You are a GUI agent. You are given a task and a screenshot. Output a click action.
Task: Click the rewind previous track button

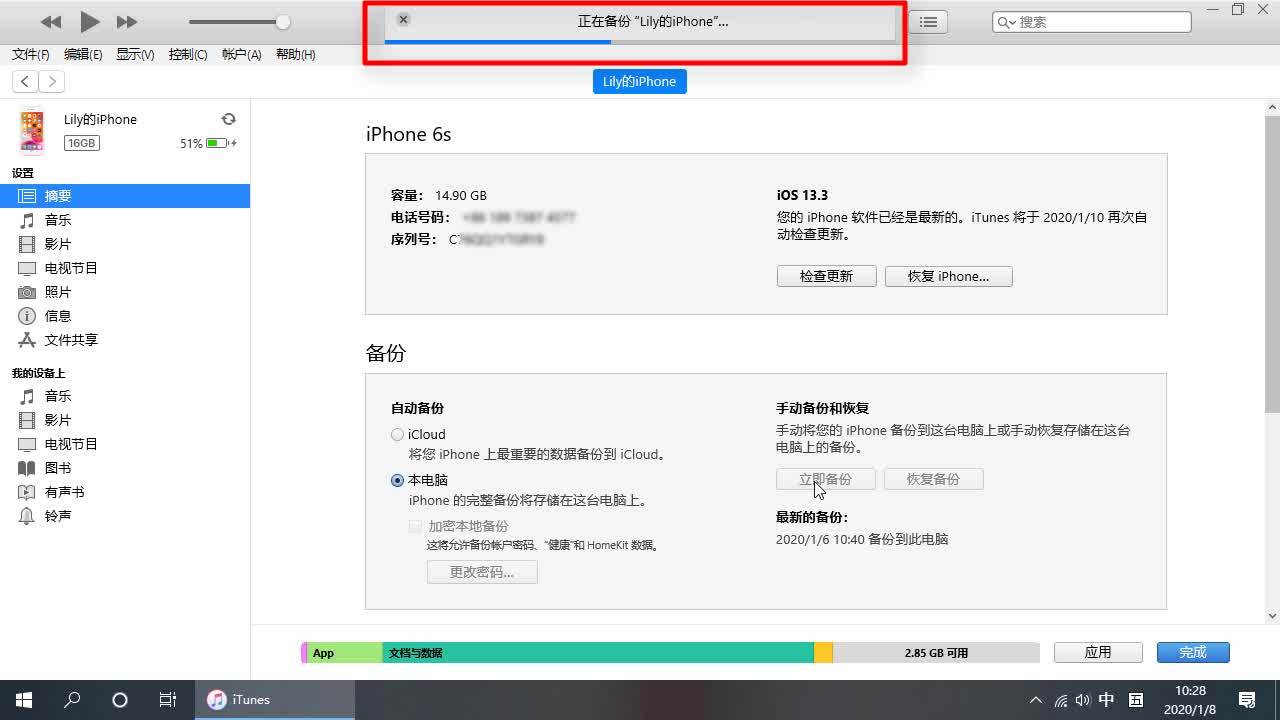pos(51,22)
